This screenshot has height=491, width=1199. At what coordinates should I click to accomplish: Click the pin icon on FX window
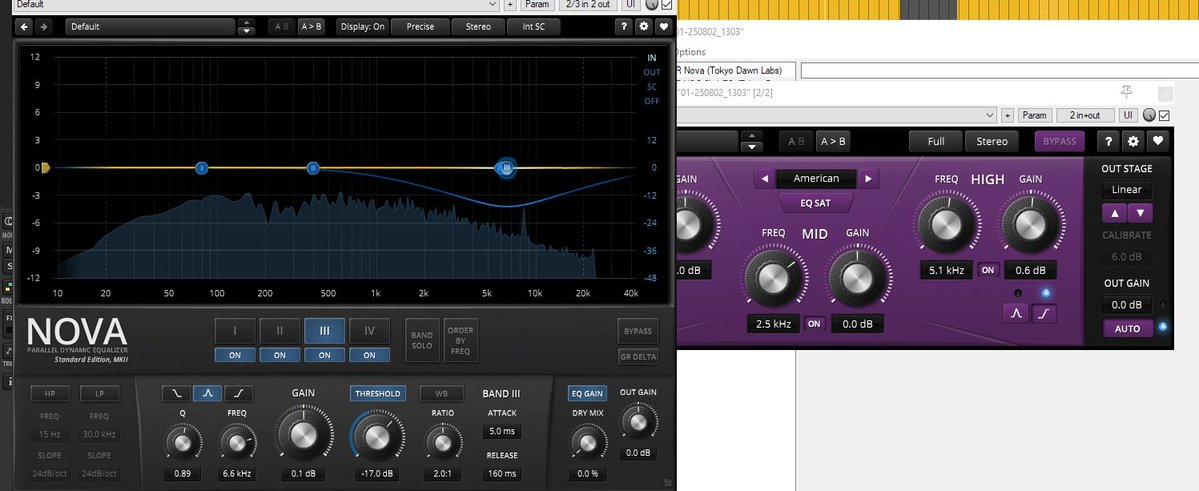pos(1126,93)
